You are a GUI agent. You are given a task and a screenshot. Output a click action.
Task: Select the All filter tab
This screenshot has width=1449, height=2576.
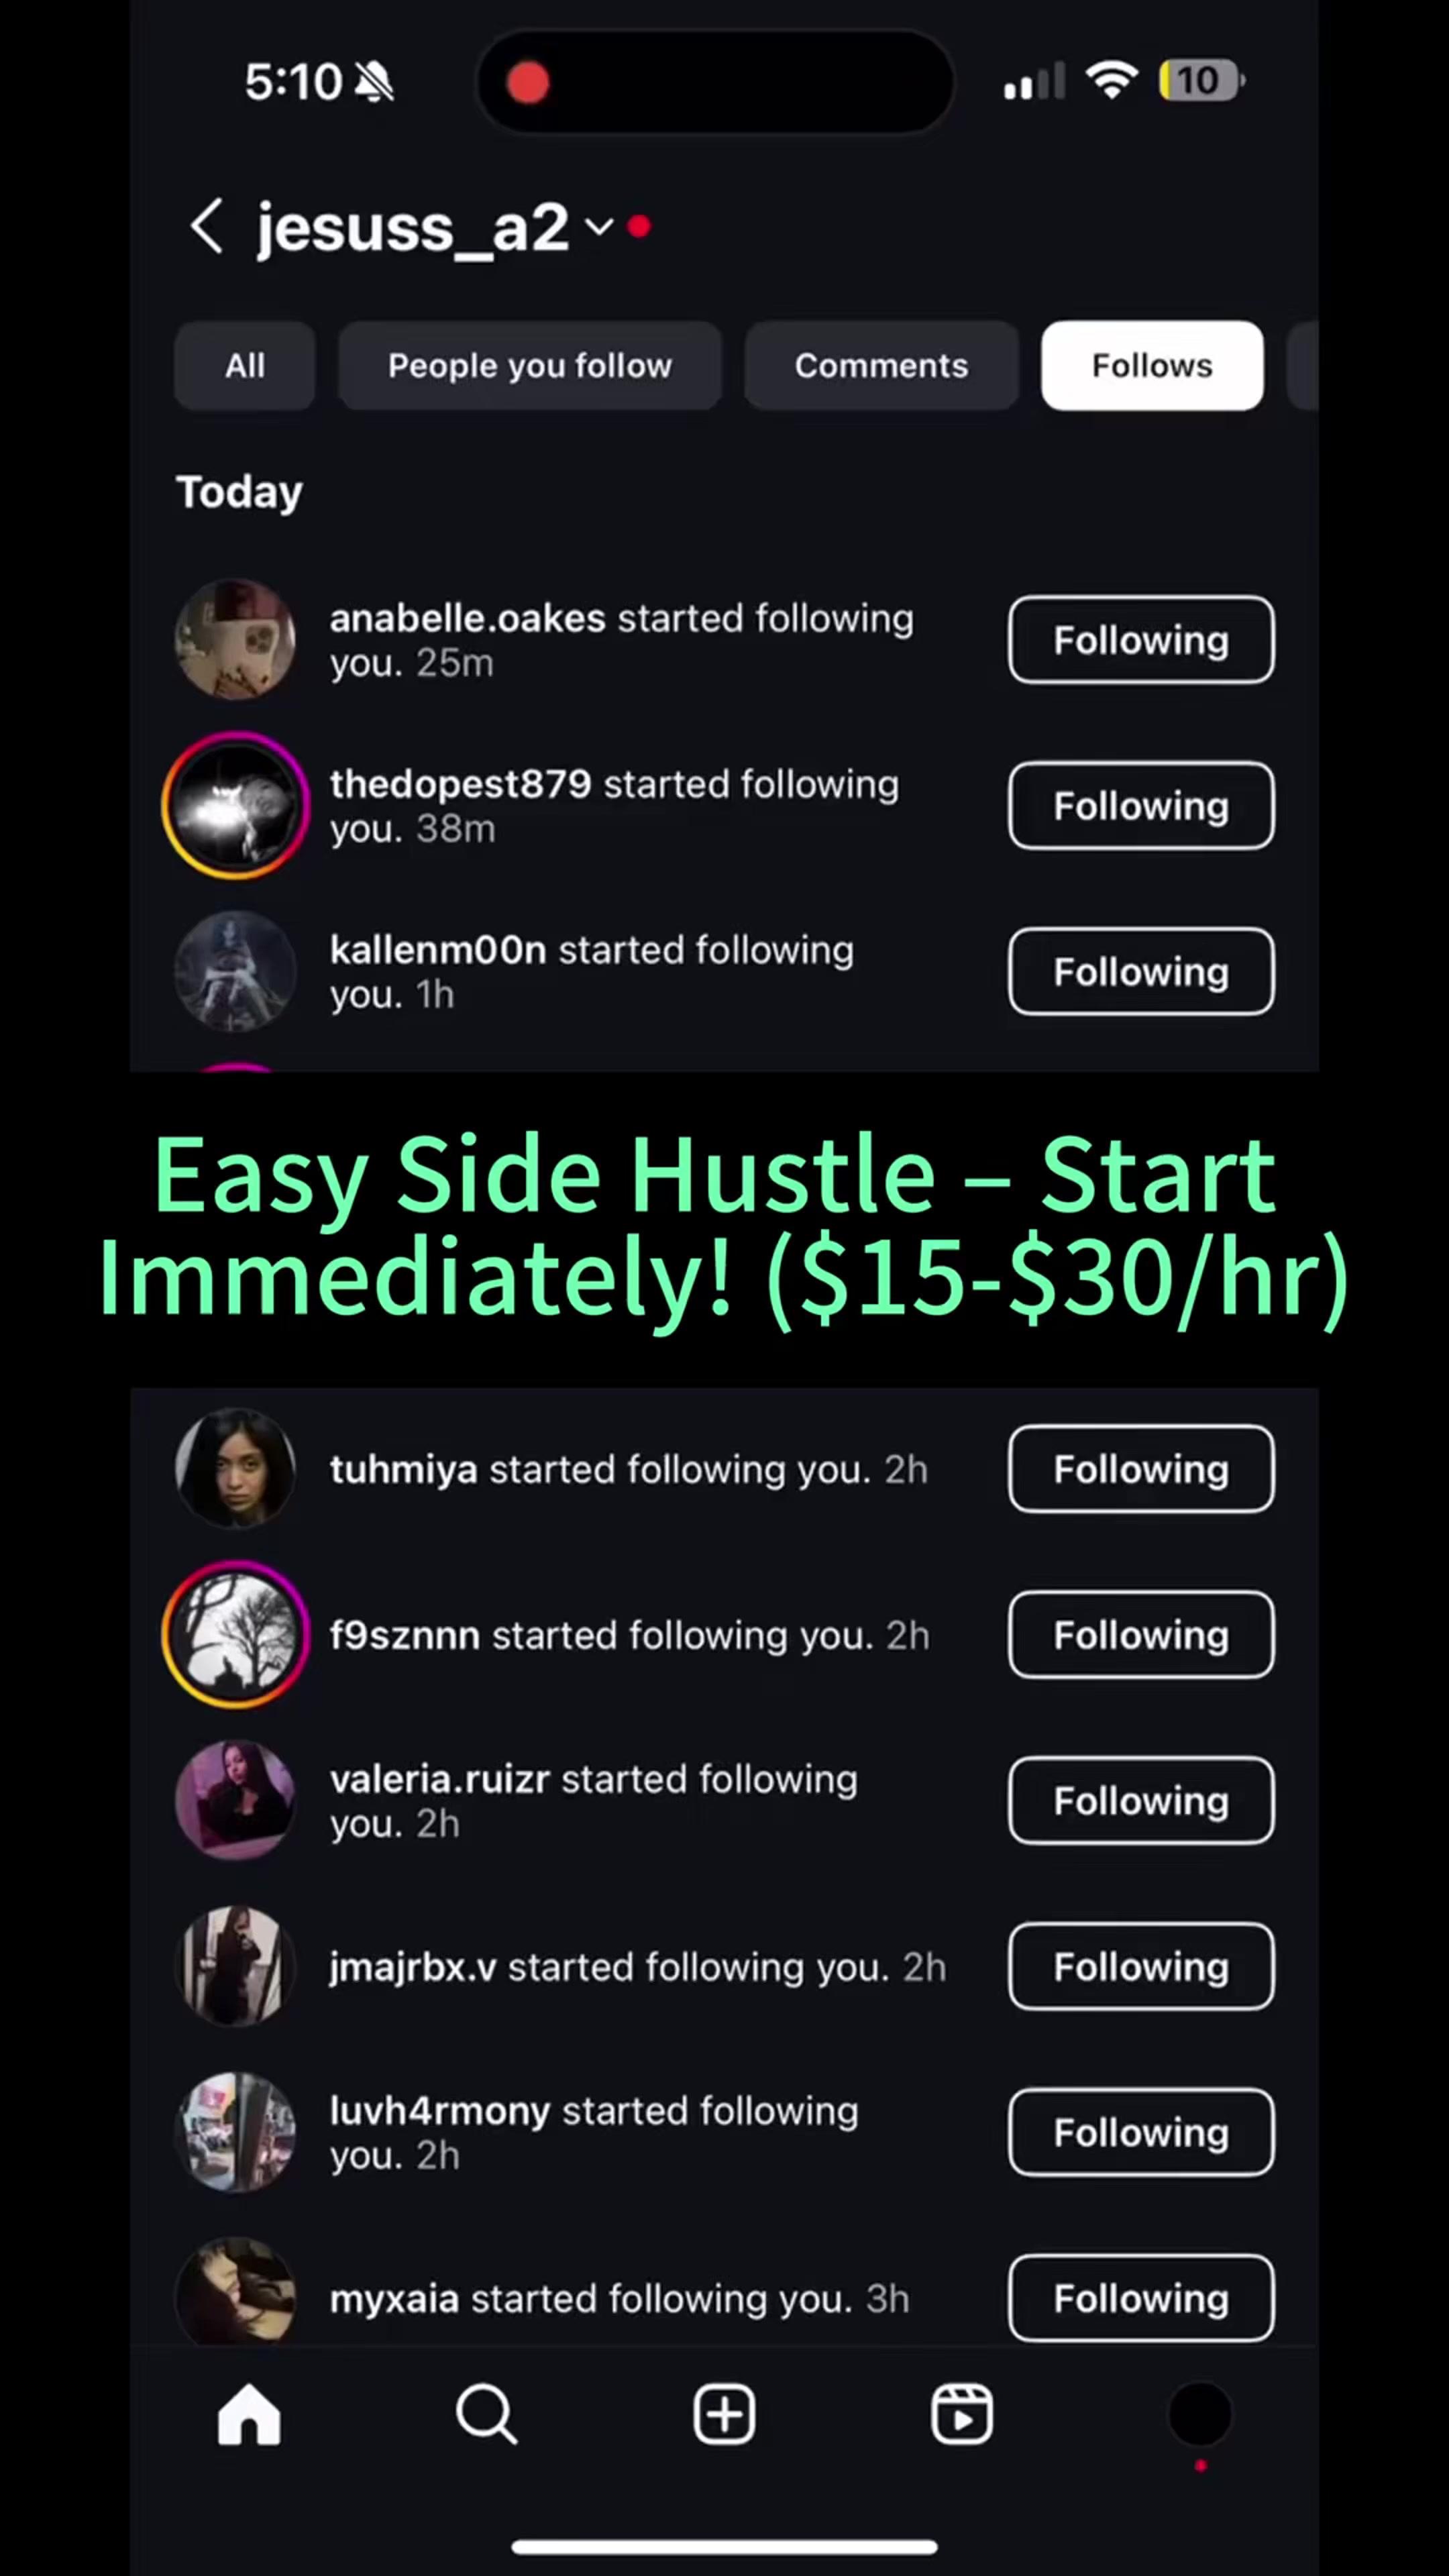pyautogui.click(x=245, y=366)
